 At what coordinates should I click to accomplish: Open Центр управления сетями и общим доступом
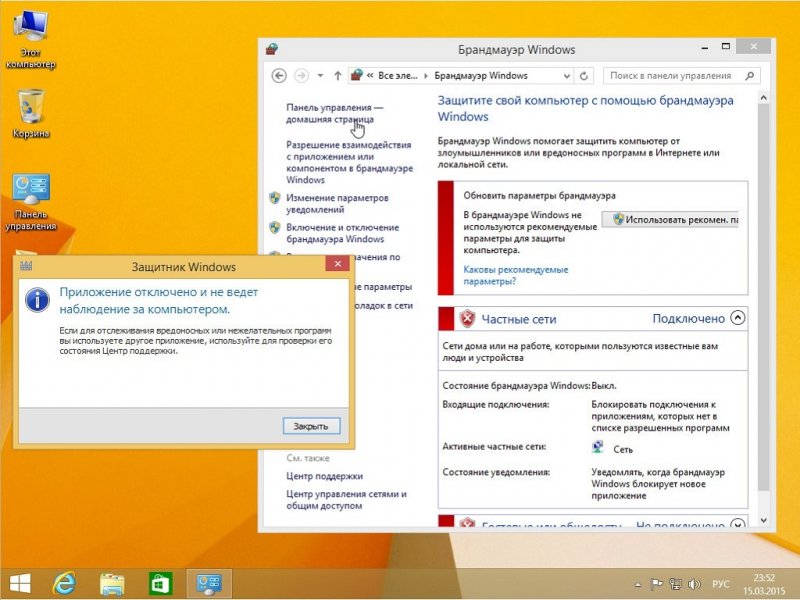click(346, 500)
